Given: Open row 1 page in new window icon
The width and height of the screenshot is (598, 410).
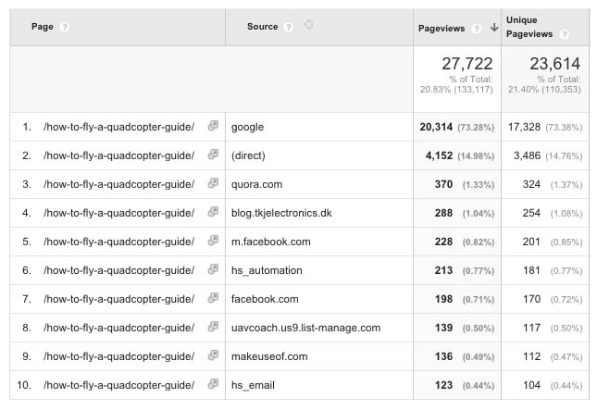Looking at the screenshot, I should tap(213, 125).
